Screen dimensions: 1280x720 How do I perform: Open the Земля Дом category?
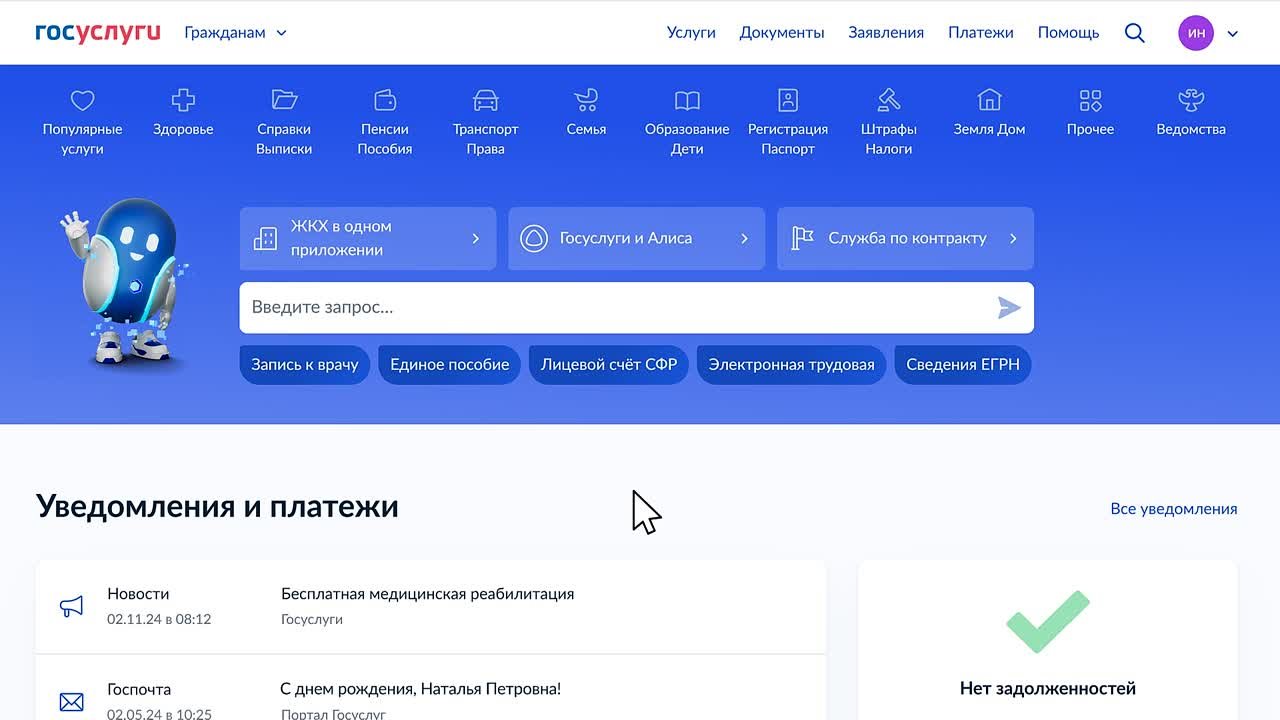[989, 112]
